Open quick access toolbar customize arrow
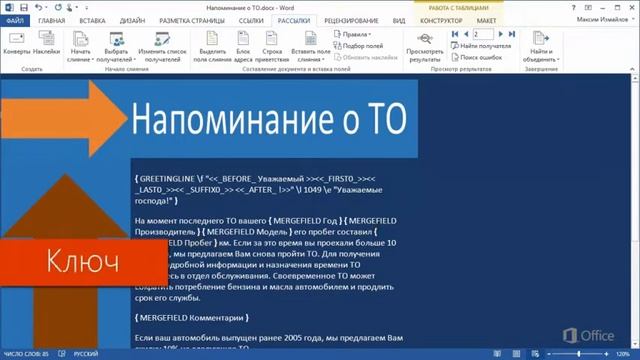Viewport: 640px width, 360px height. click(87, 8)
